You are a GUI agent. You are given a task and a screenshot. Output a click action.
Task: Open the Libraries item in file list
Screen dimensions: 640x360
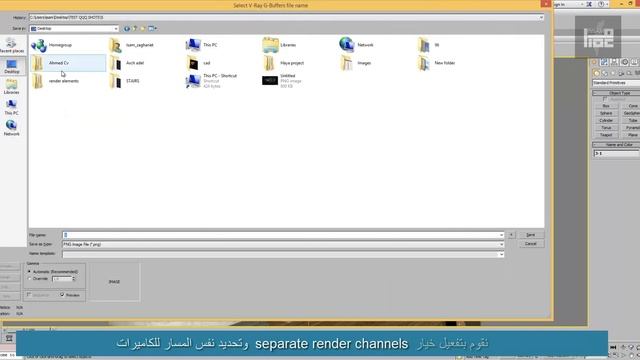coord(280,45)
